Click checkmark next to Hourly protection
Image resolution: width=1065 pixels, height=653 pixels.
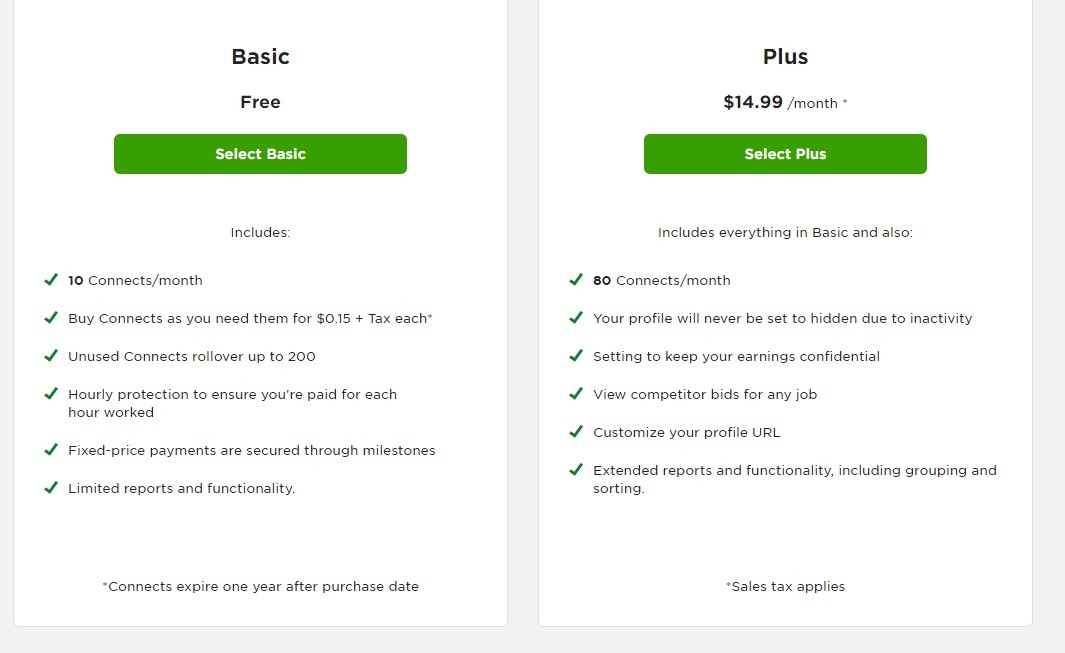click(x=51, y=394)
